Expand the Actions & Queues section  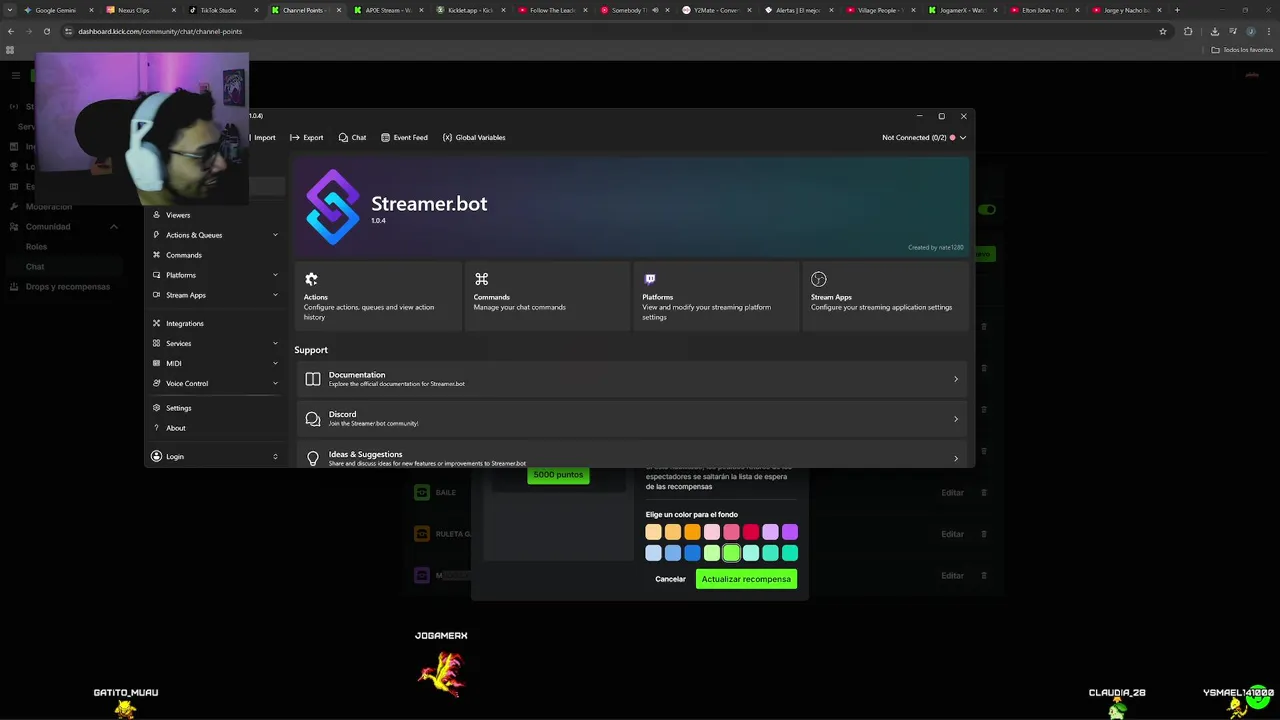point(275,235)
